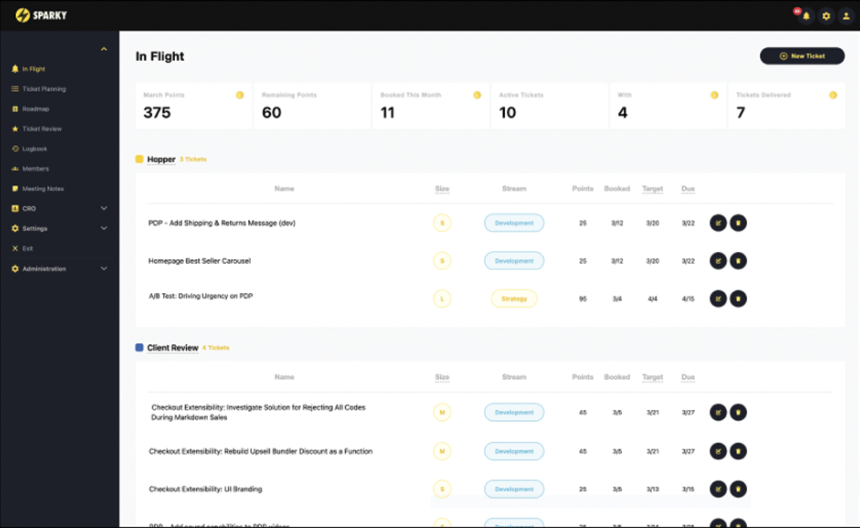Go to Roadmap in the sidebar

click(x=36, y=109)
